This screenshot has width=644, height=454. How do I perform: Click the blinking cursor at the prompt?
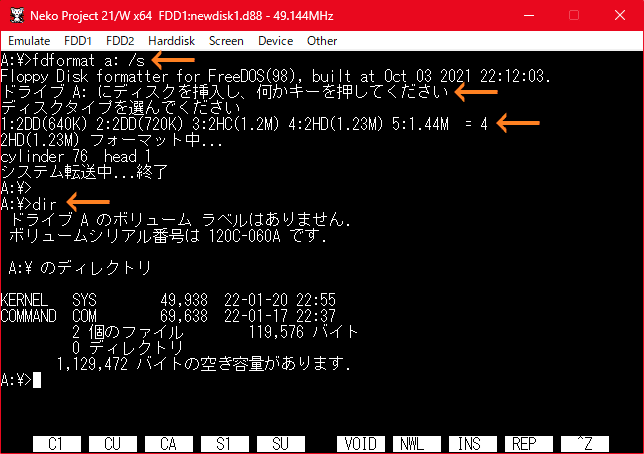[37, 380]
